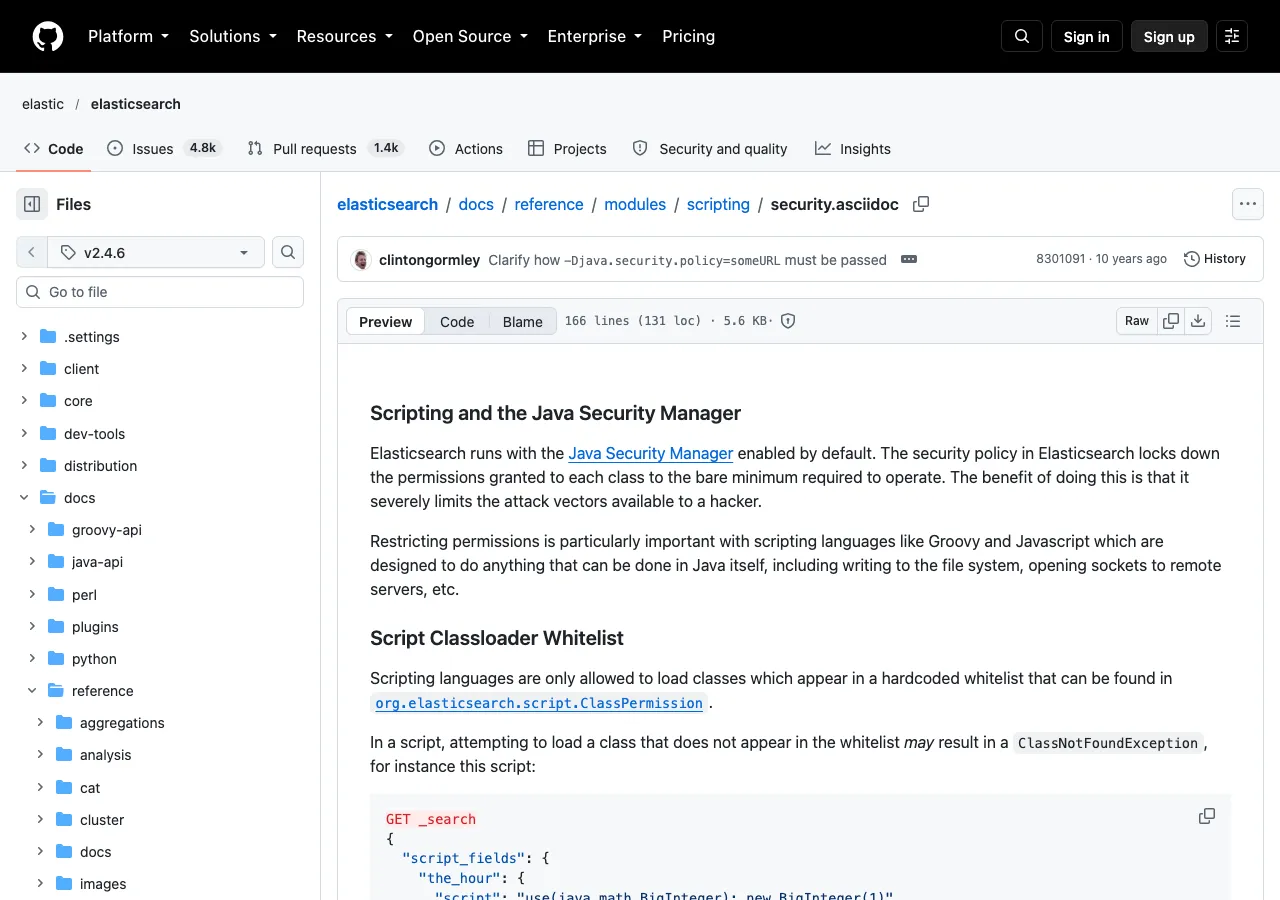
Task: Collapse the docs folder in the tree
Action: [24, 498]
